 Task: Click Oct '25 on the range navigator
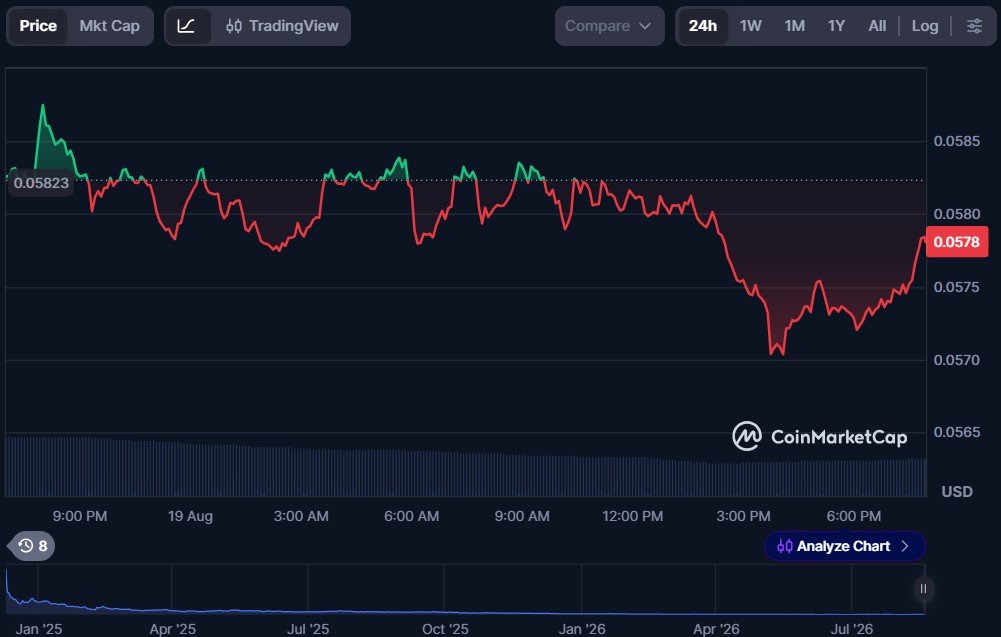pyautogui.click(x=445, y=629)
